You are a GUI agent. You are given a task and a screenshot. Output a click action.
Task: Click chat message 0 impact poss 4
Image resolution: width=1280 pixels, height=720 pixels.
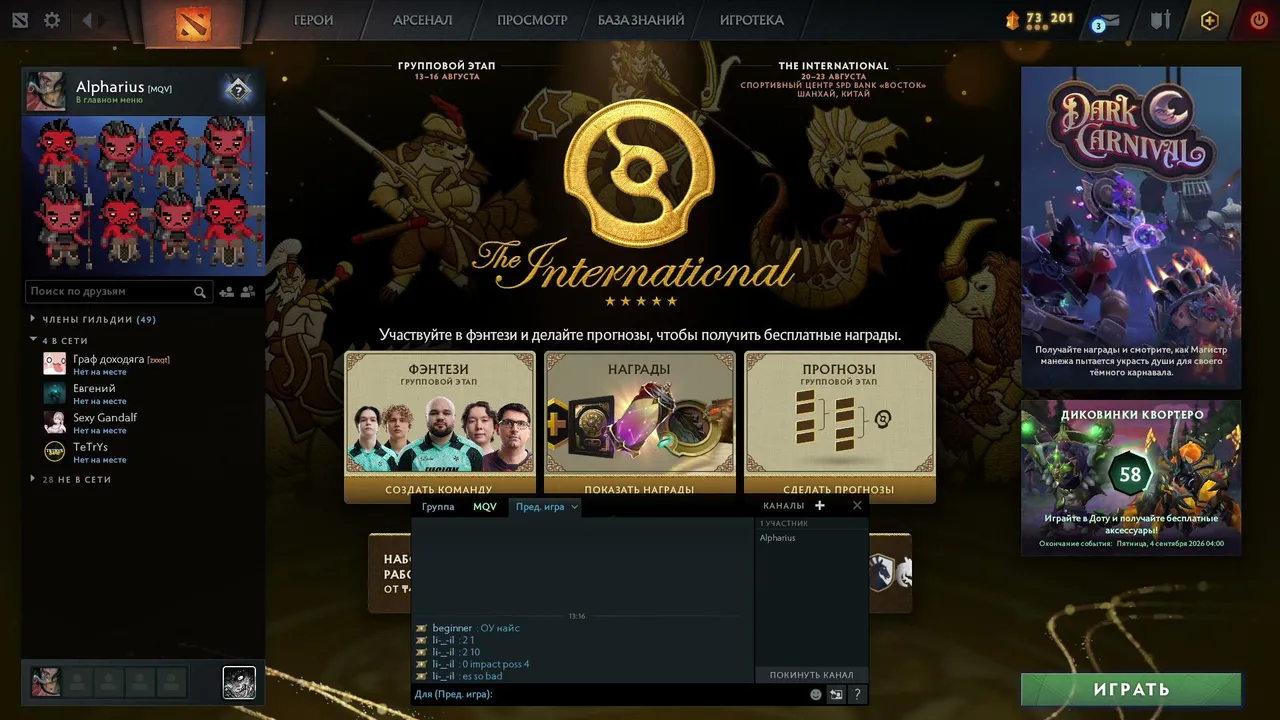(472, 664)
